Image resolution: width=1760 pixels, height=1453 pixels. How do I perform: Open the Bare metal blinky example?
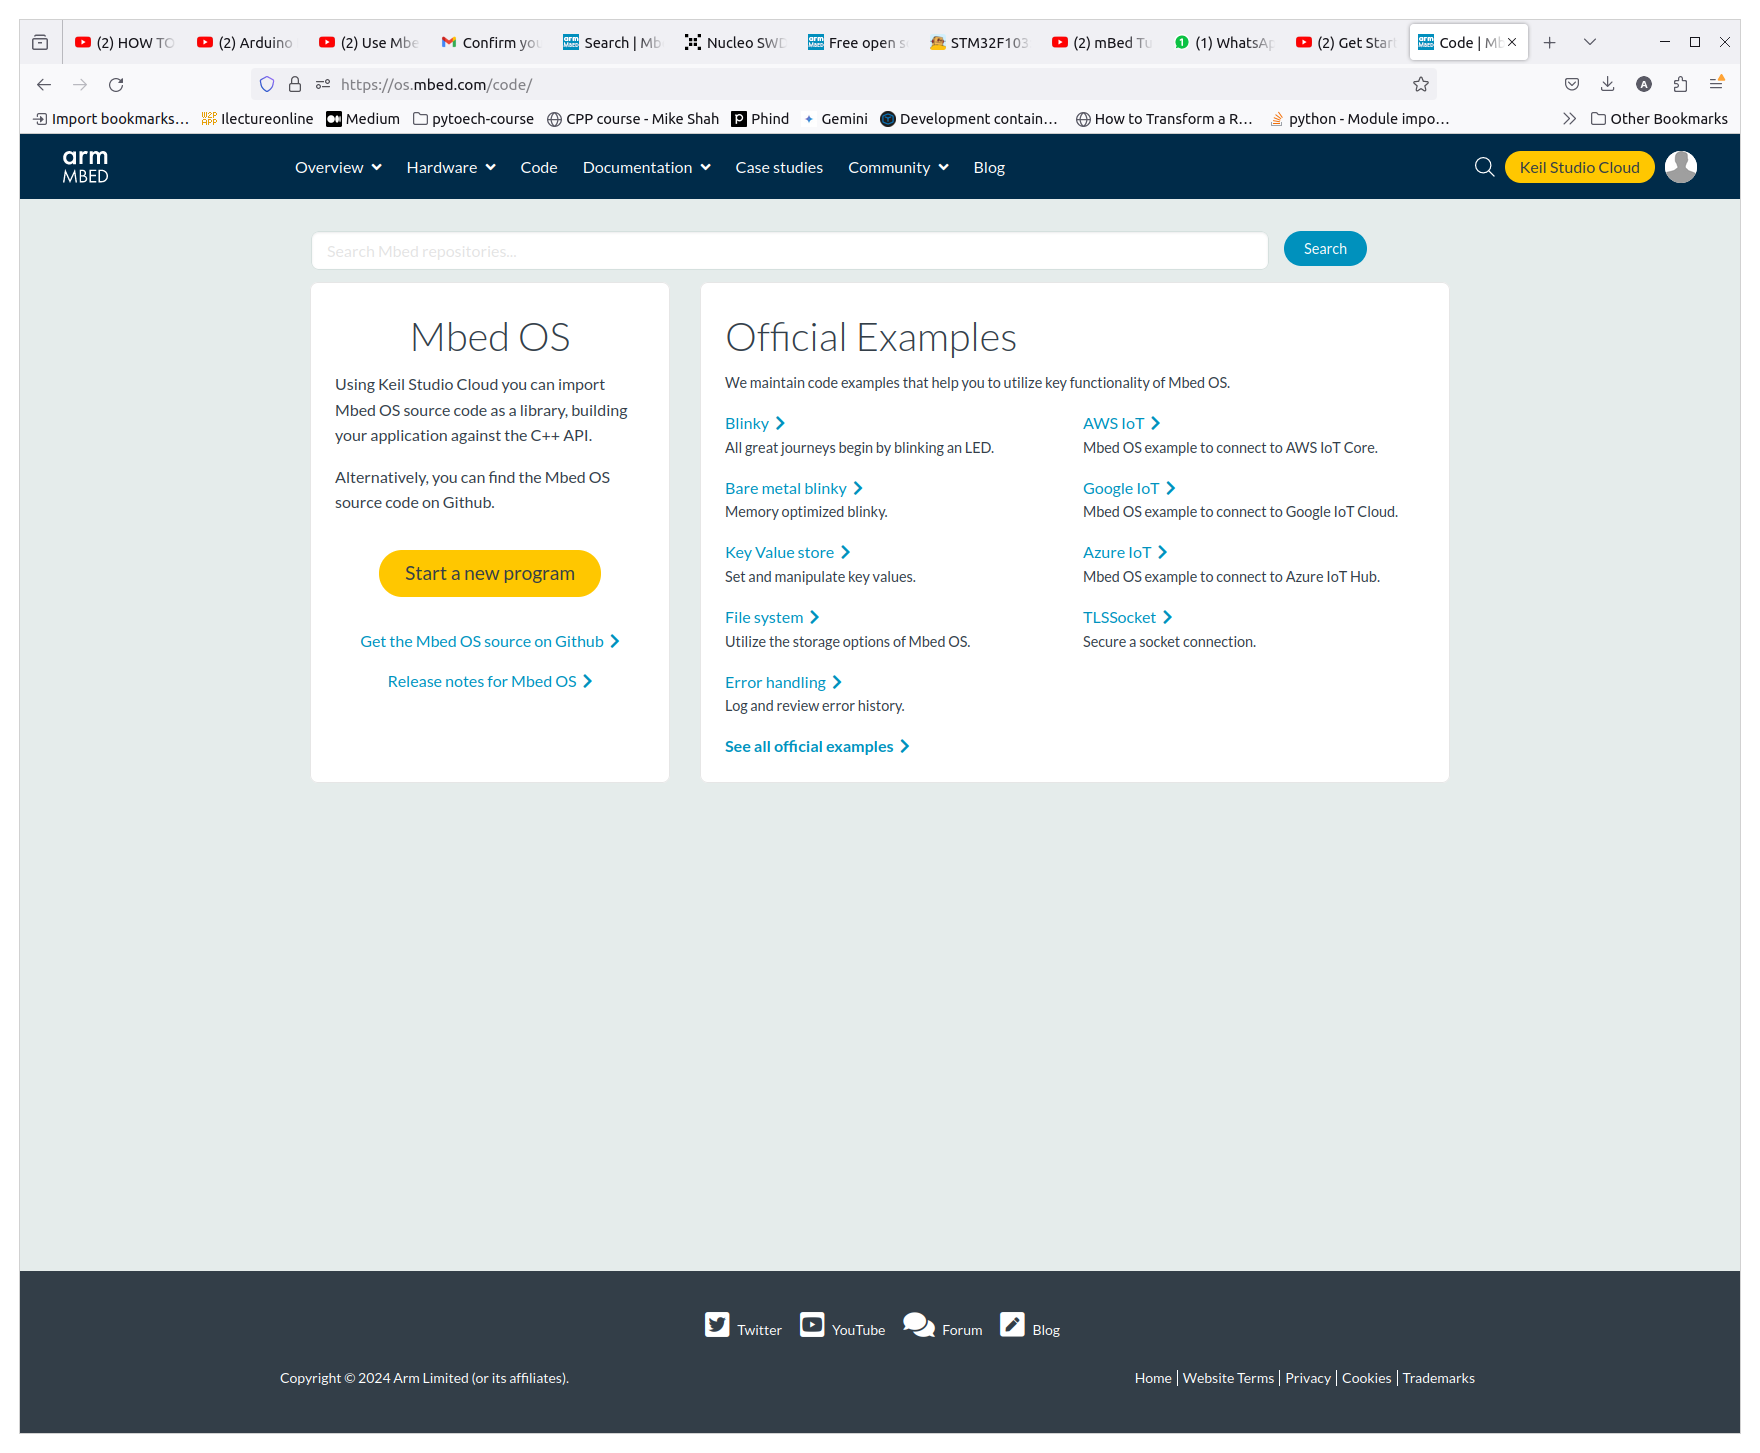(794, 488)
